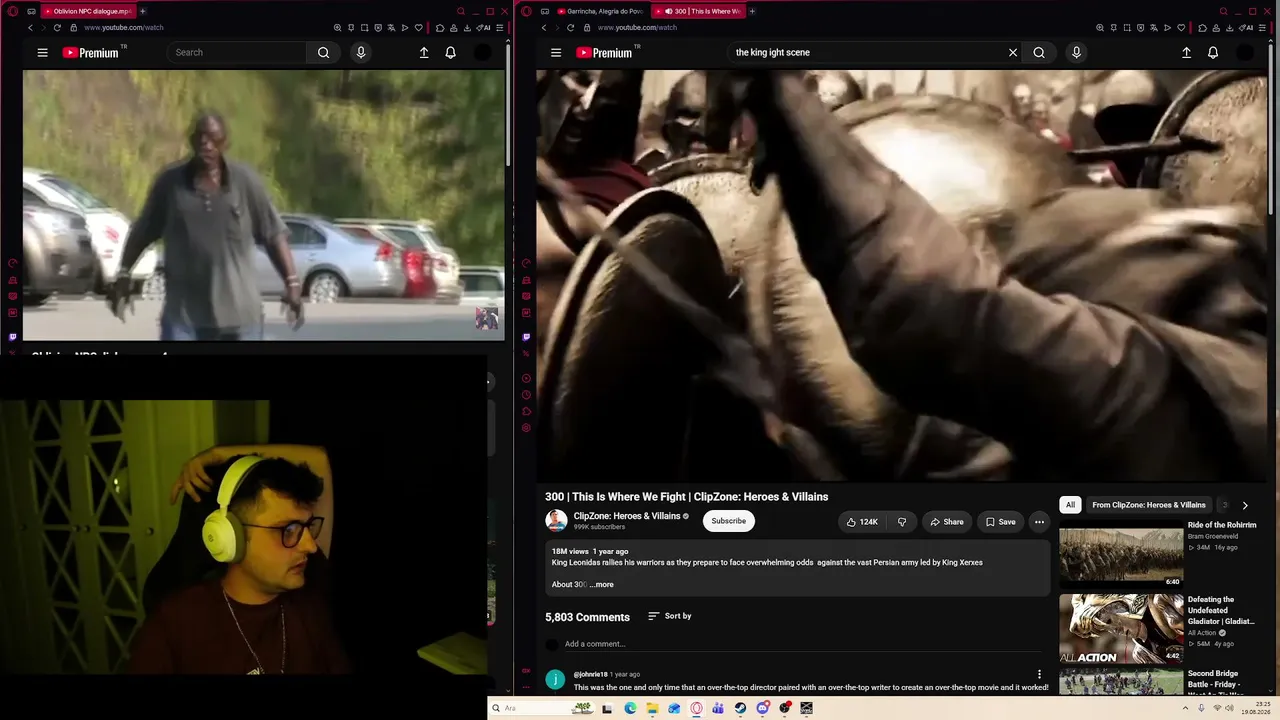Screen dimensions: 1280x720
Task: Reload the page in the left browser window
Action: pos(57,28)
